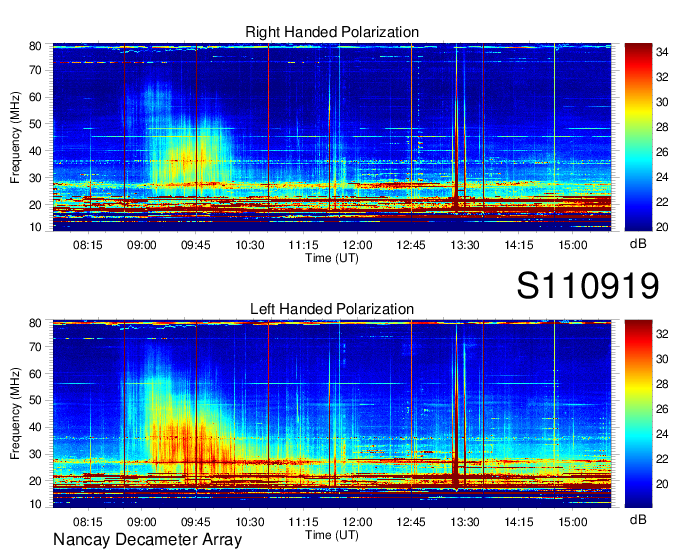Click the 60 MHz tick on Left Handed plot
This screenshot has width=680, height=552.
point(36,374)
